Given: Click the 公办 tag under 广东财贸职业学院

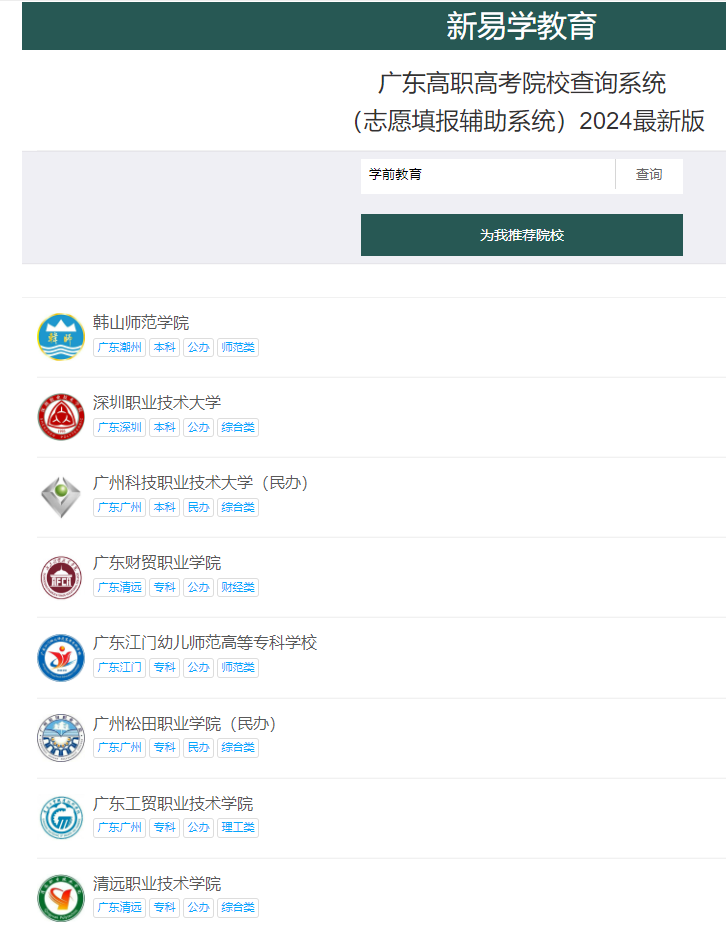Looking at the screenshot, I should (x=198, y=587).
